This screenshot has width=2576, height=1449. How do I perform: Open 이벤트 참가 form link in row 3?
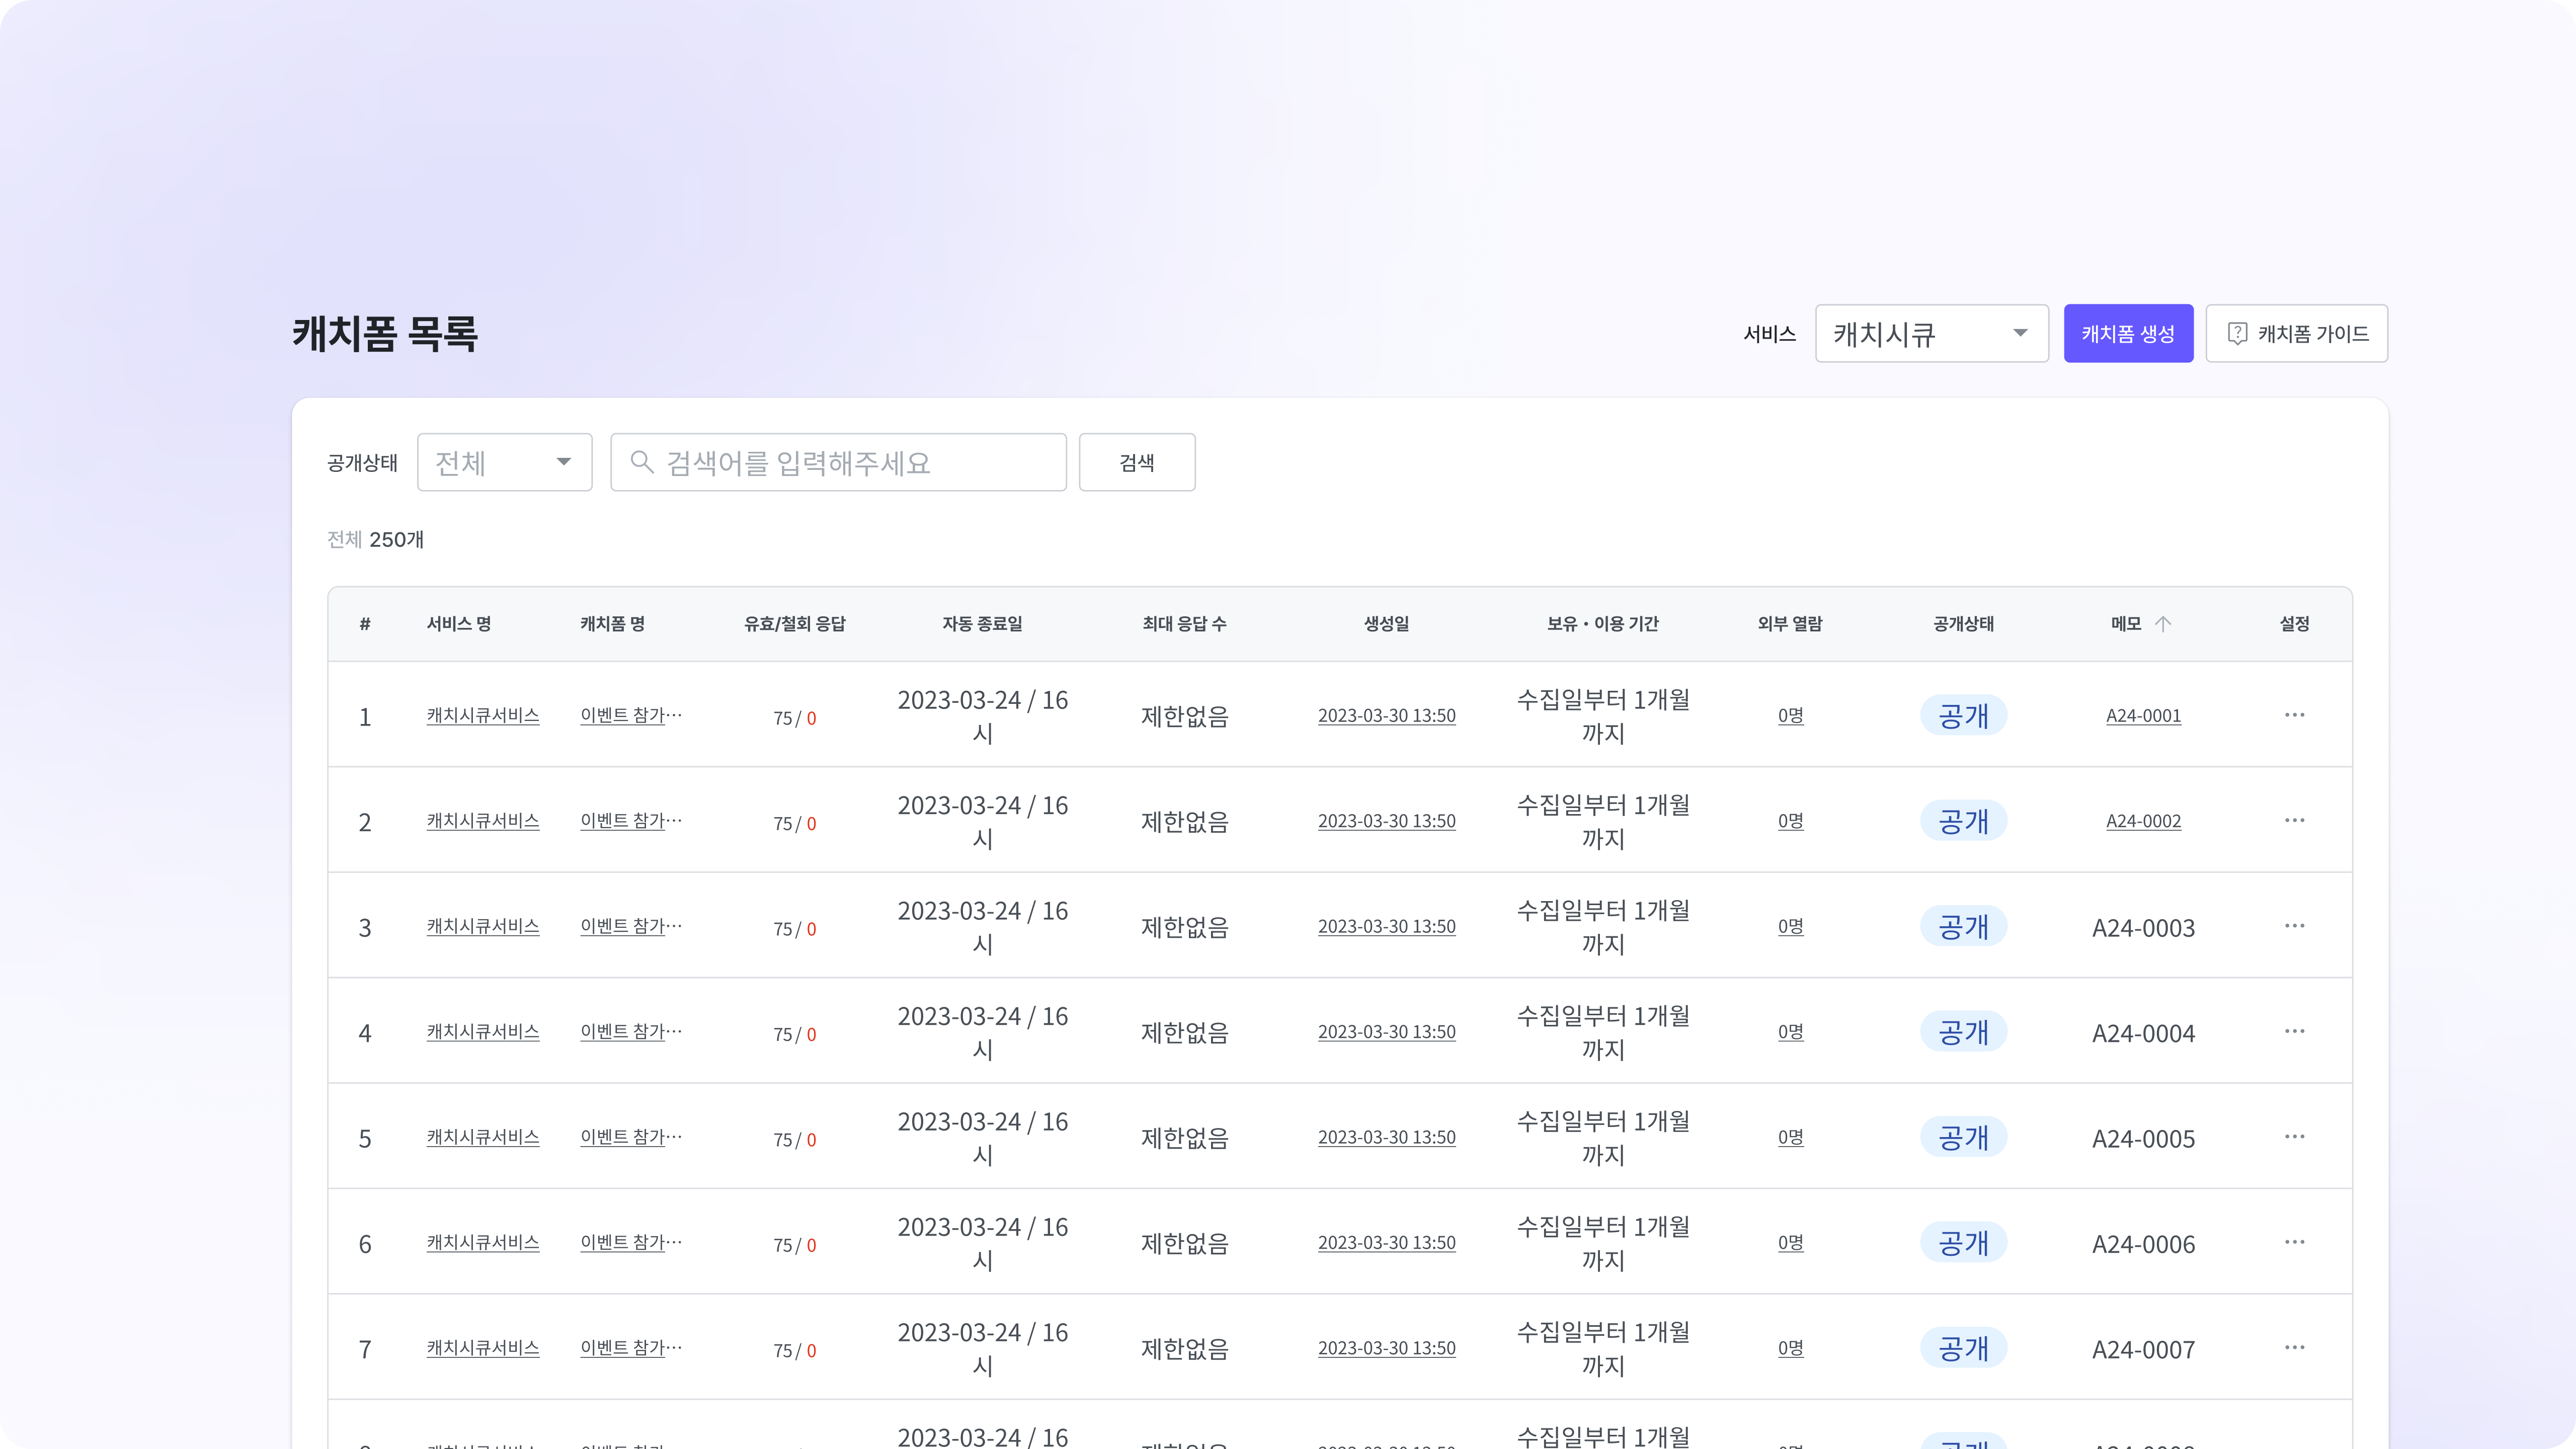[631, 926]
